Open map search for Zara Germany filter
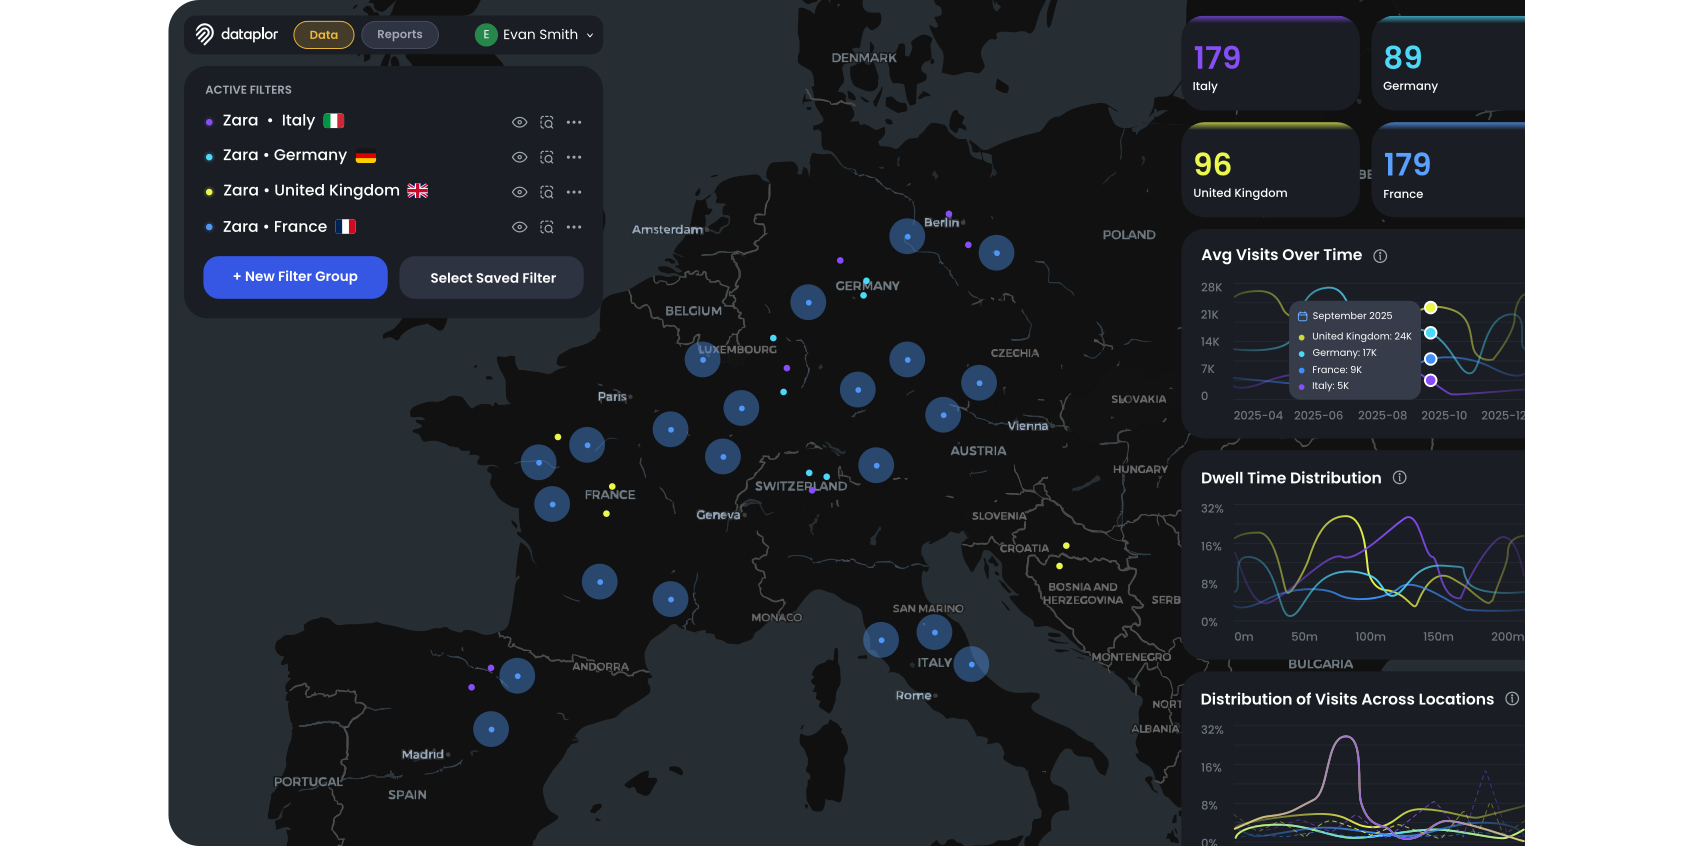The width and height of the screenshot is (1693, 846). pos(547,157)
